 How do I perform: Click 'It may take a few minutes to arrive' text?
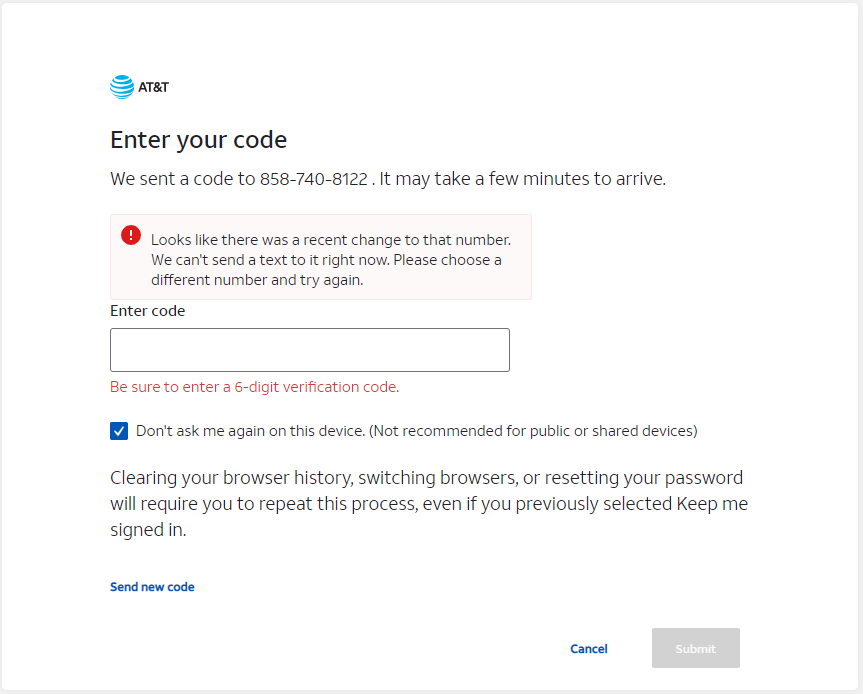pyautogui.click(x=523, y=180)
